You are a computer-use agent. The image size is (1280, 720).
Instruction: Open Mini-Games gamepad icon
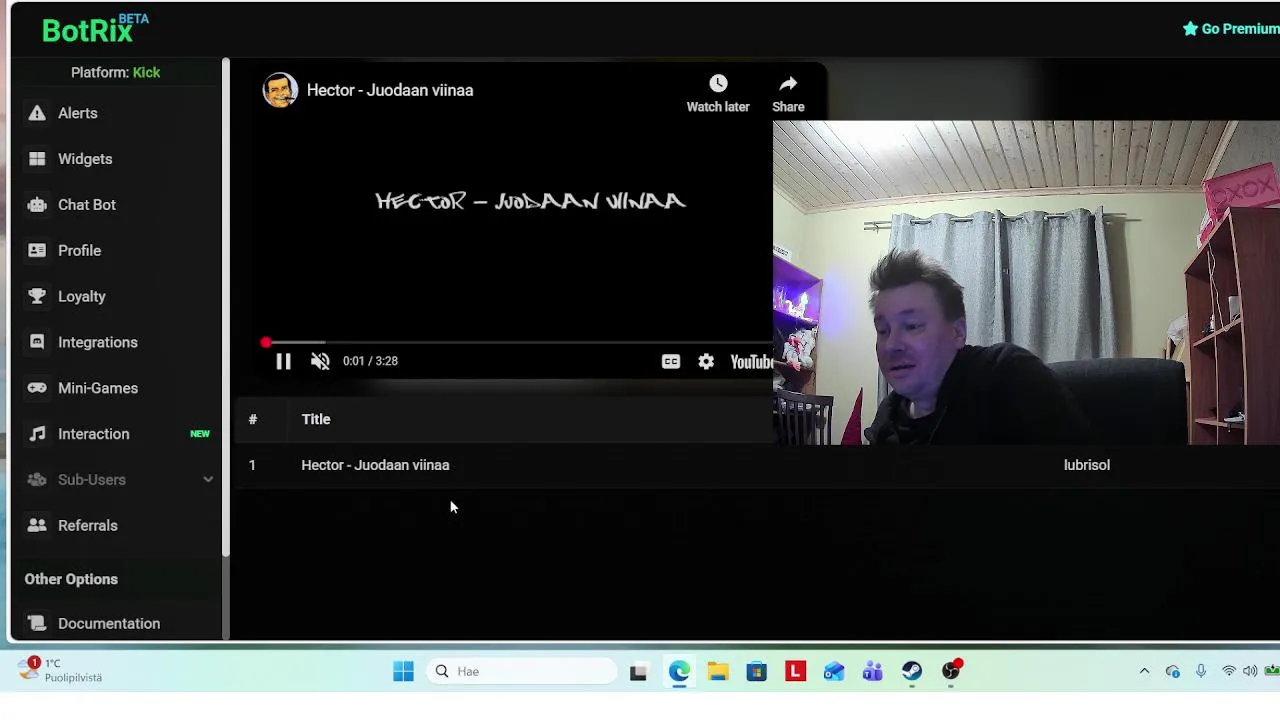click(37, 388)
